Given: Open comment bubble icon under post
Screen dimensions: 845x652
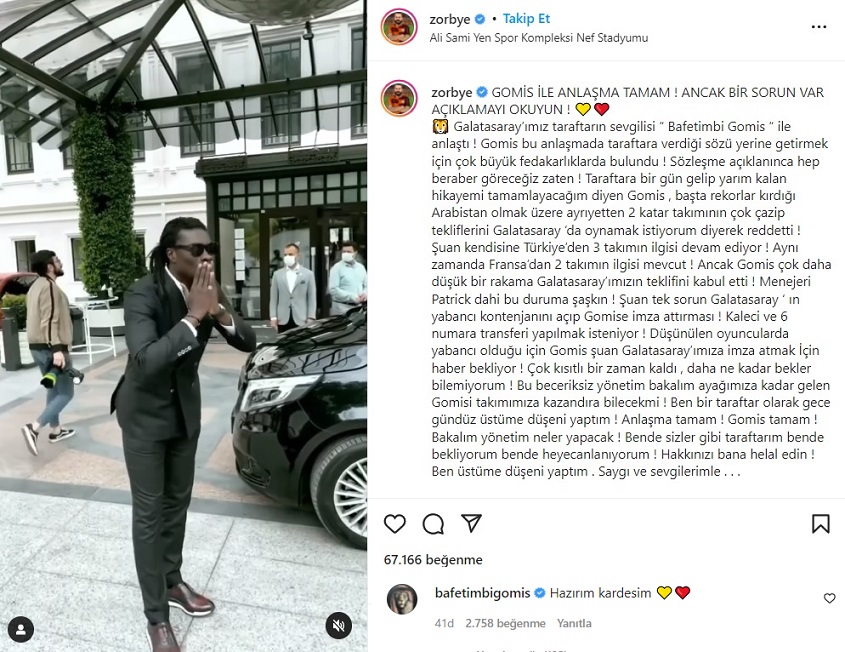Looking at the screenshot, I should pyautogui.click(x=433, y=524).
